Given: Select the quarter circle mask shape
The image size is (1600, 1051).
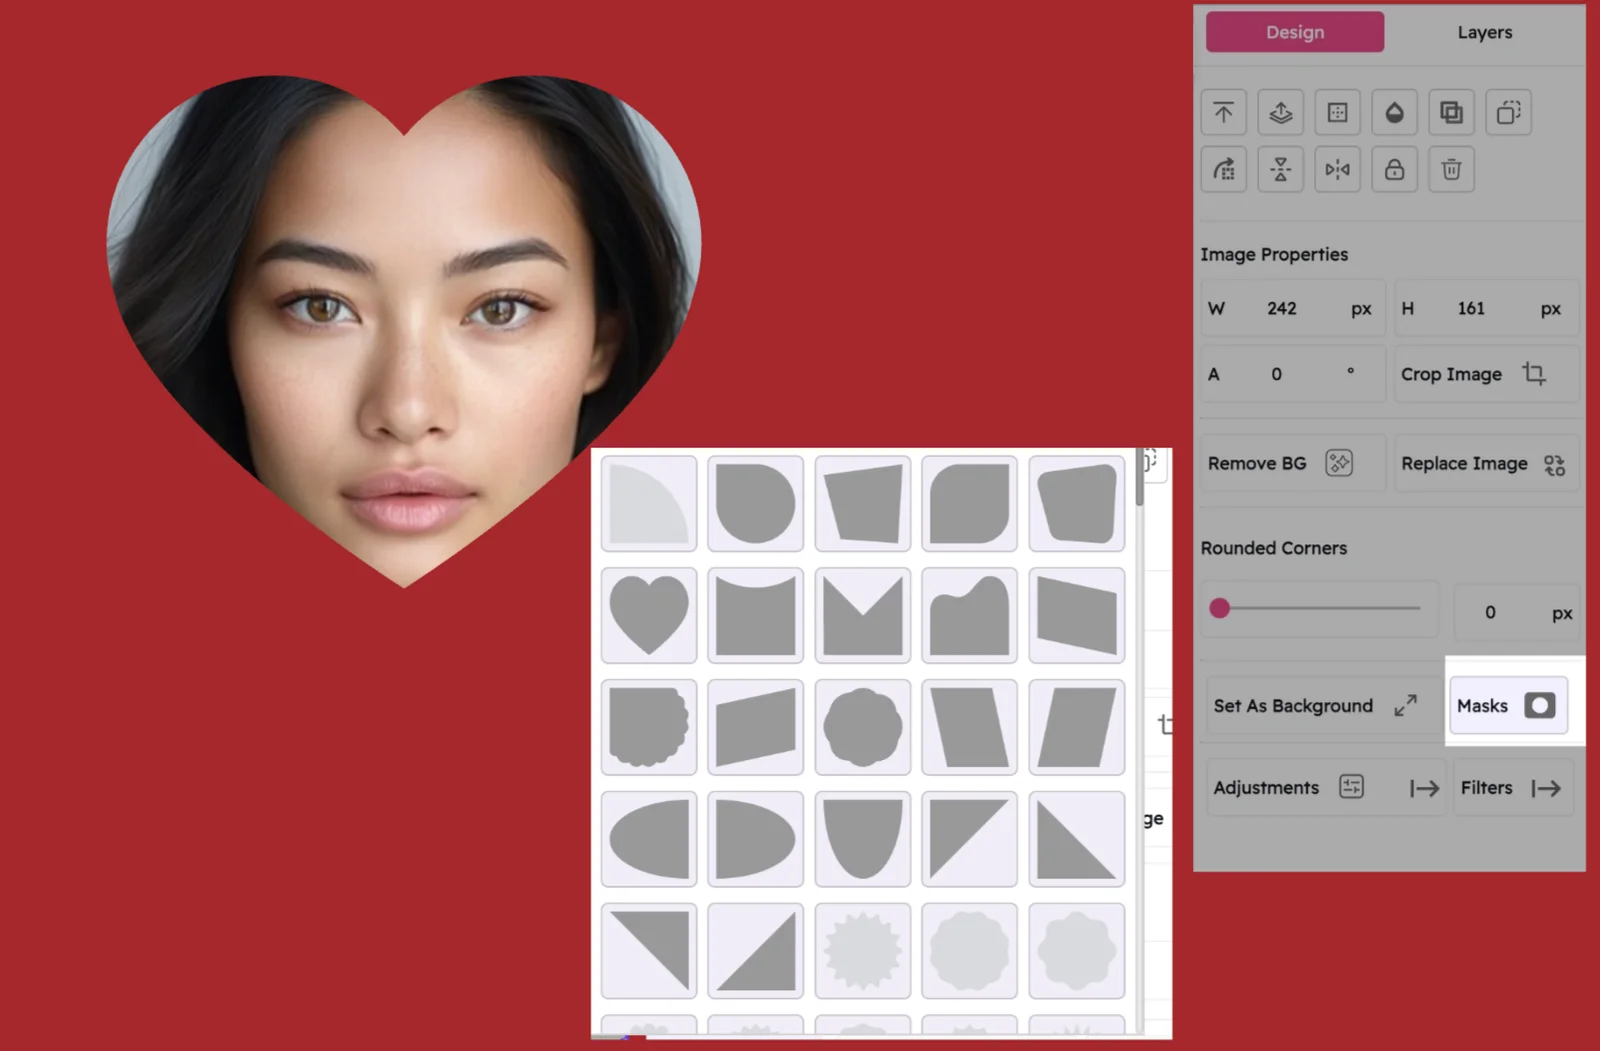Looking at the screenshot, I should pos(649,503).
